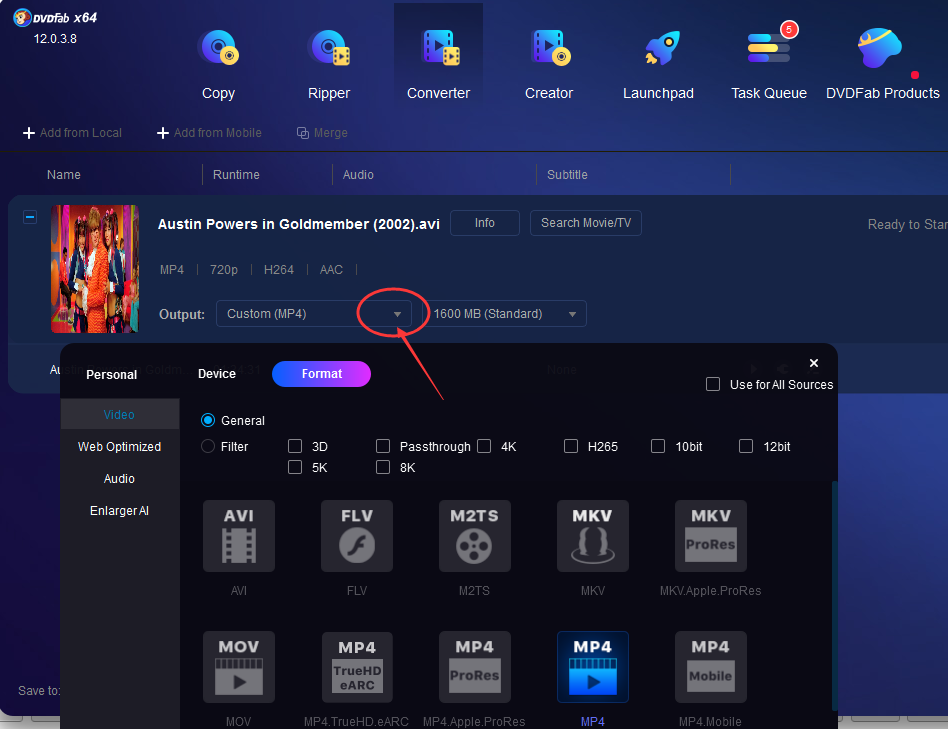The image size is (948, 729).
Task: Click the Merge icon
Action: coord(303,133)
